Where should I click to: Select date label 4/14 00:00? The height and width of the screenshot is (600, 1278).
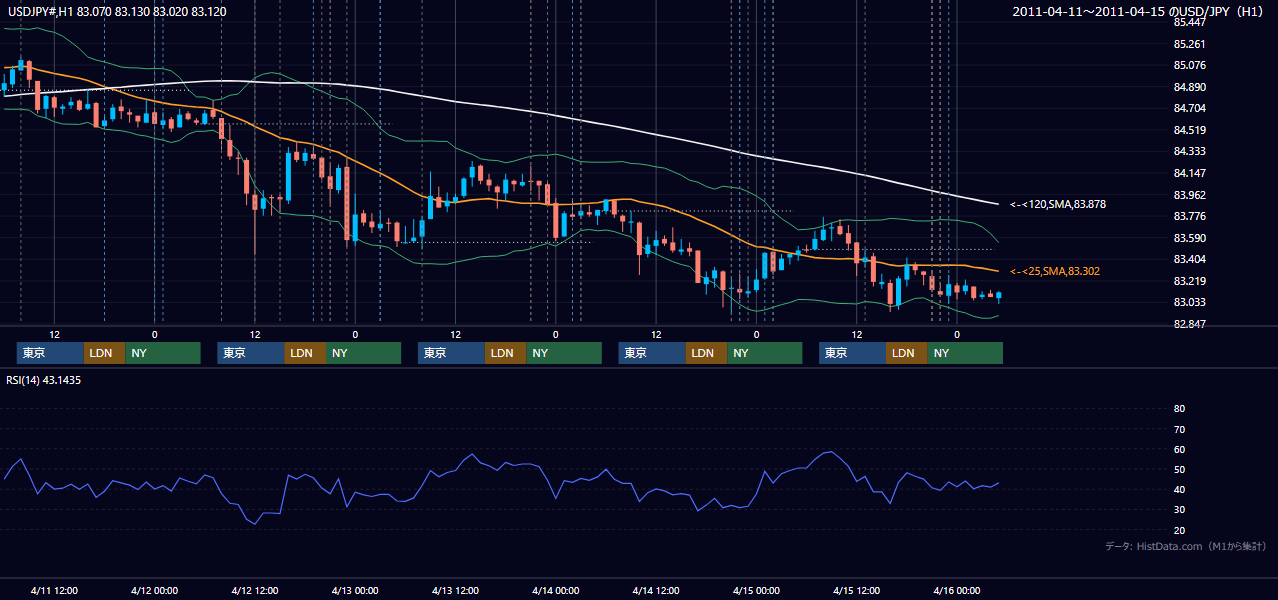(555, 590)
